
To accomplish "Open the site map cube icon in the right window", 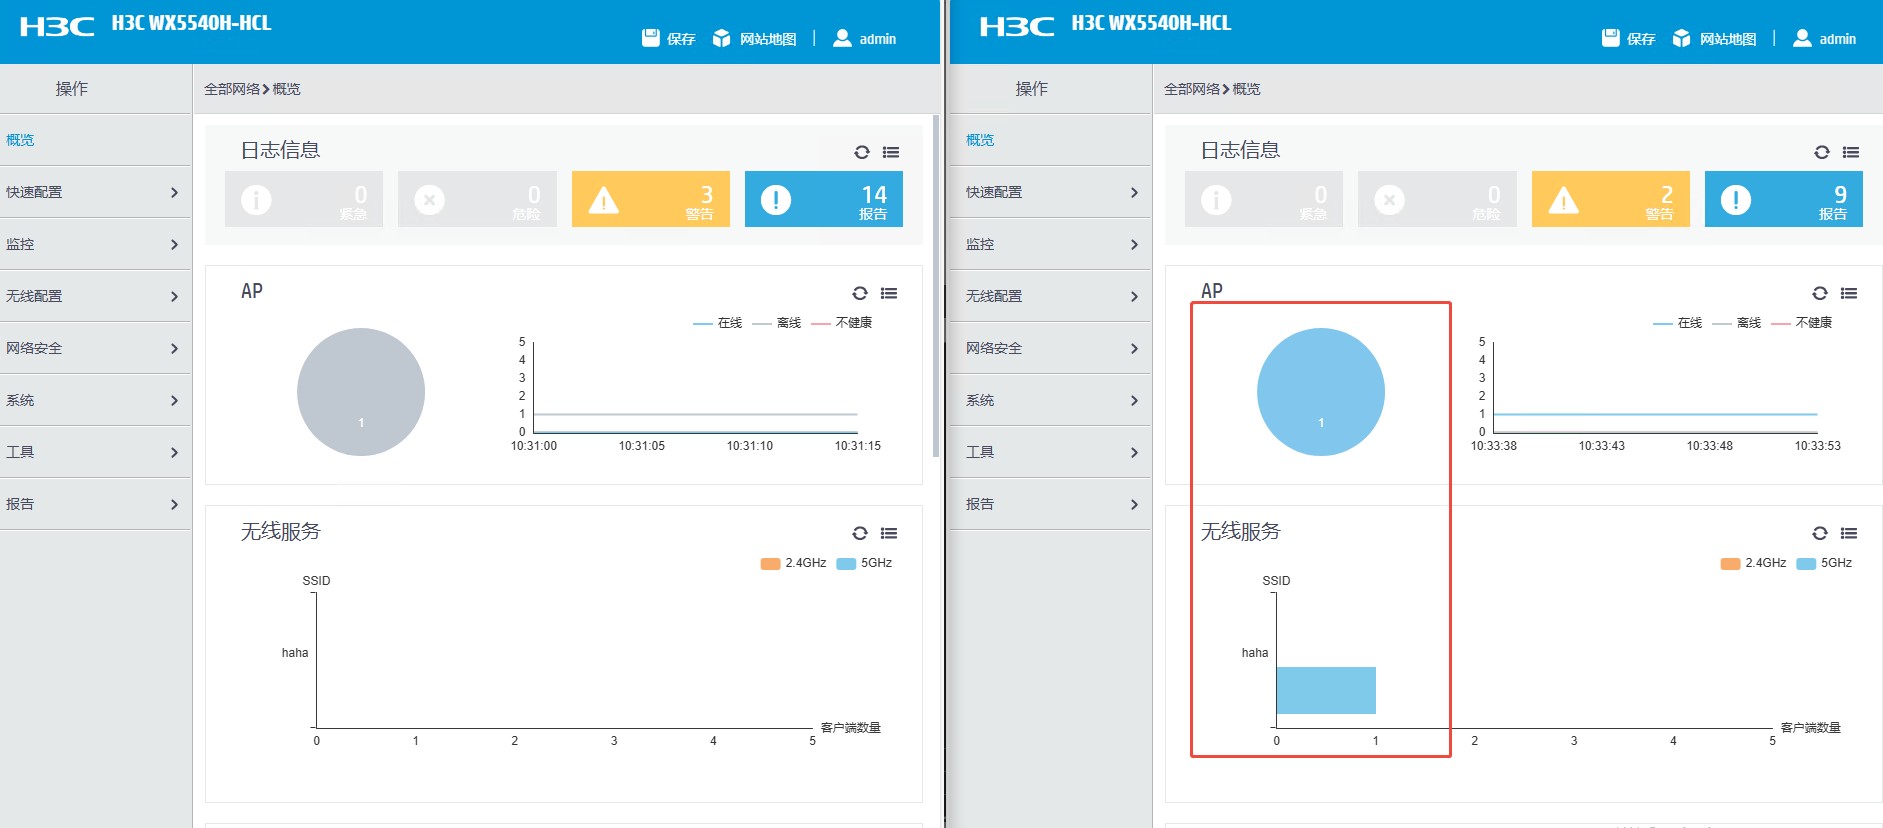I will click(x=1681, y=38).
